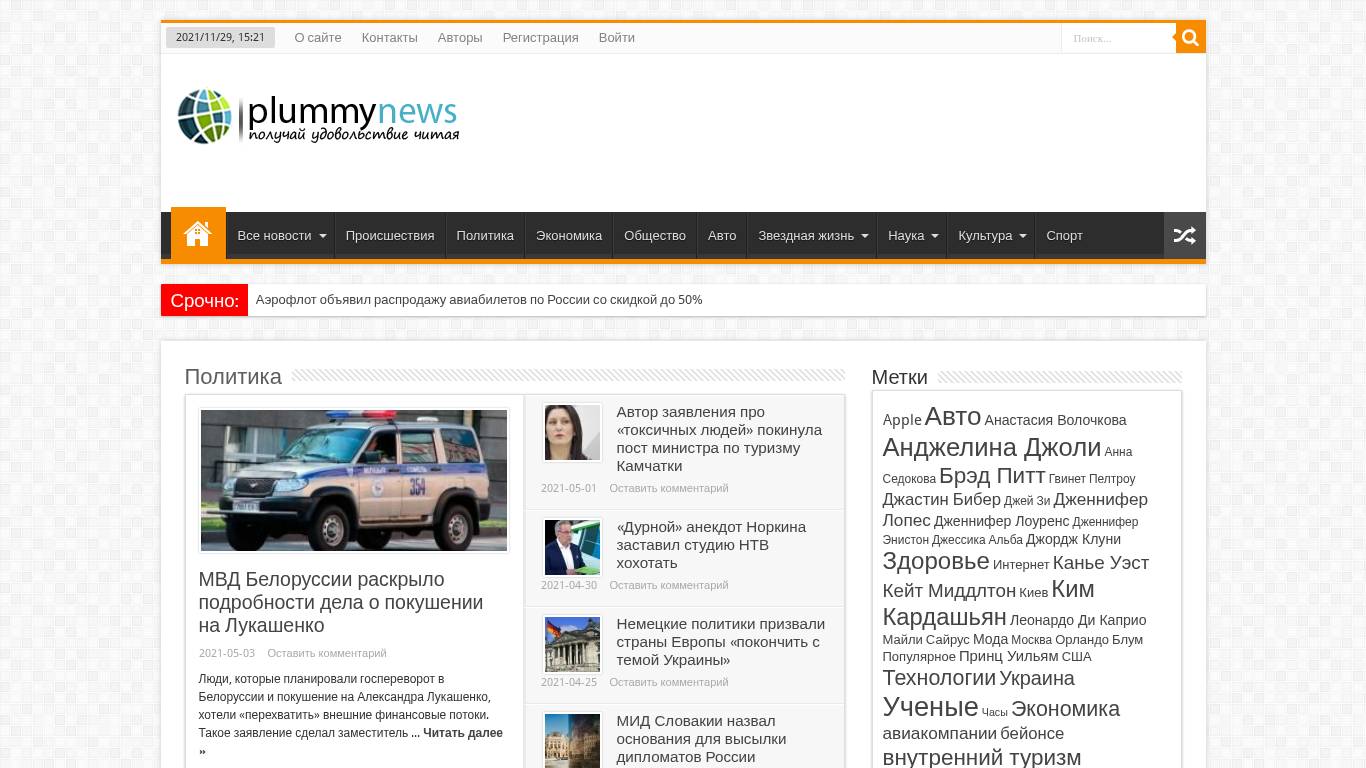This screenshot has height=768, width=1366.
Task: Expand the Все новости dropdown menu
Action: pyautogui.click(x=280, y=236)
